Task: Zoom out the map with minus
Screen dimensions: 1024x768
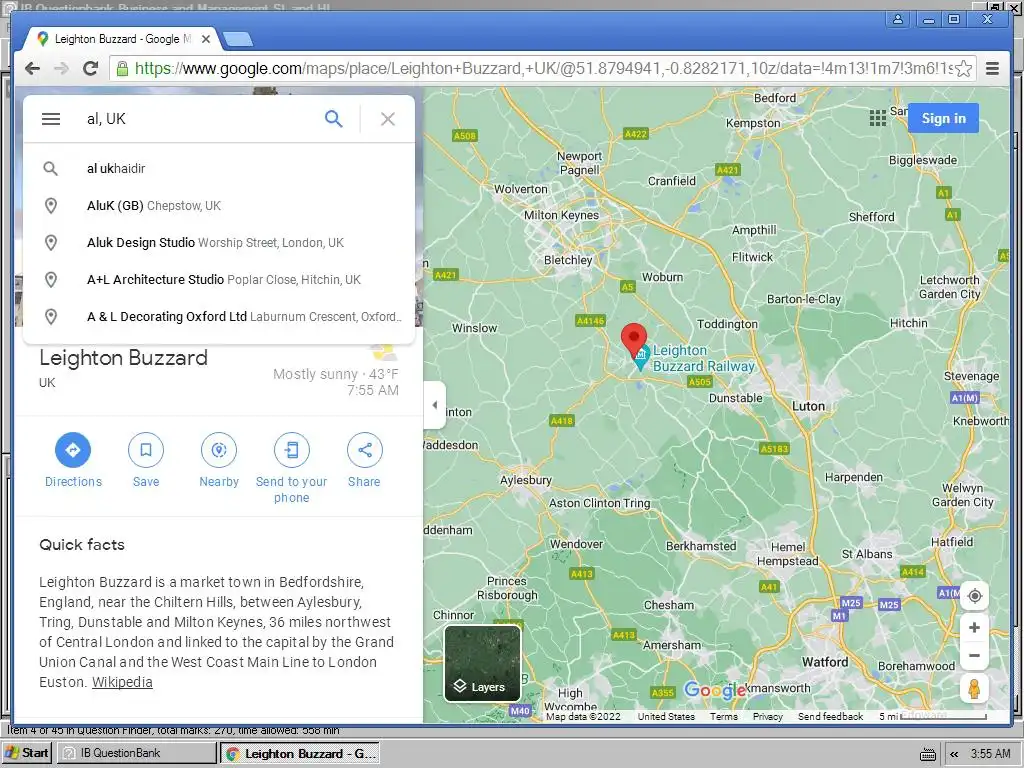Action: point(974,655)
